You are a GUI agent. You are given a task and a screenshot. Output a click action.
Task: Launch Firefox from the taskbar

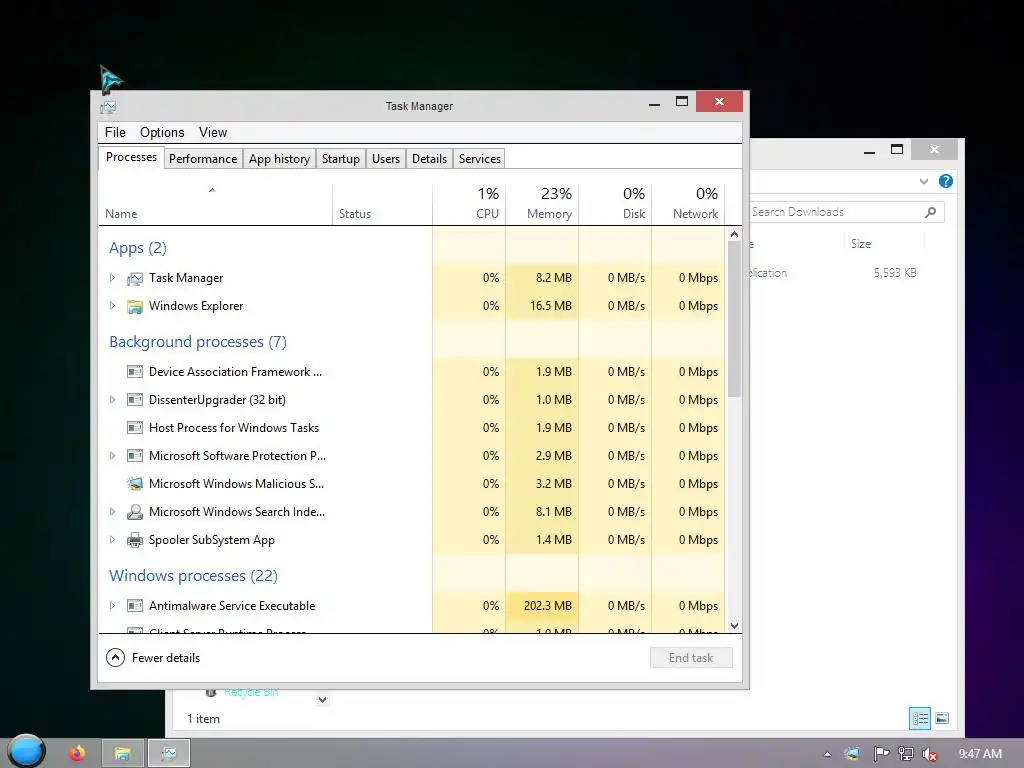tap(77, 753)
